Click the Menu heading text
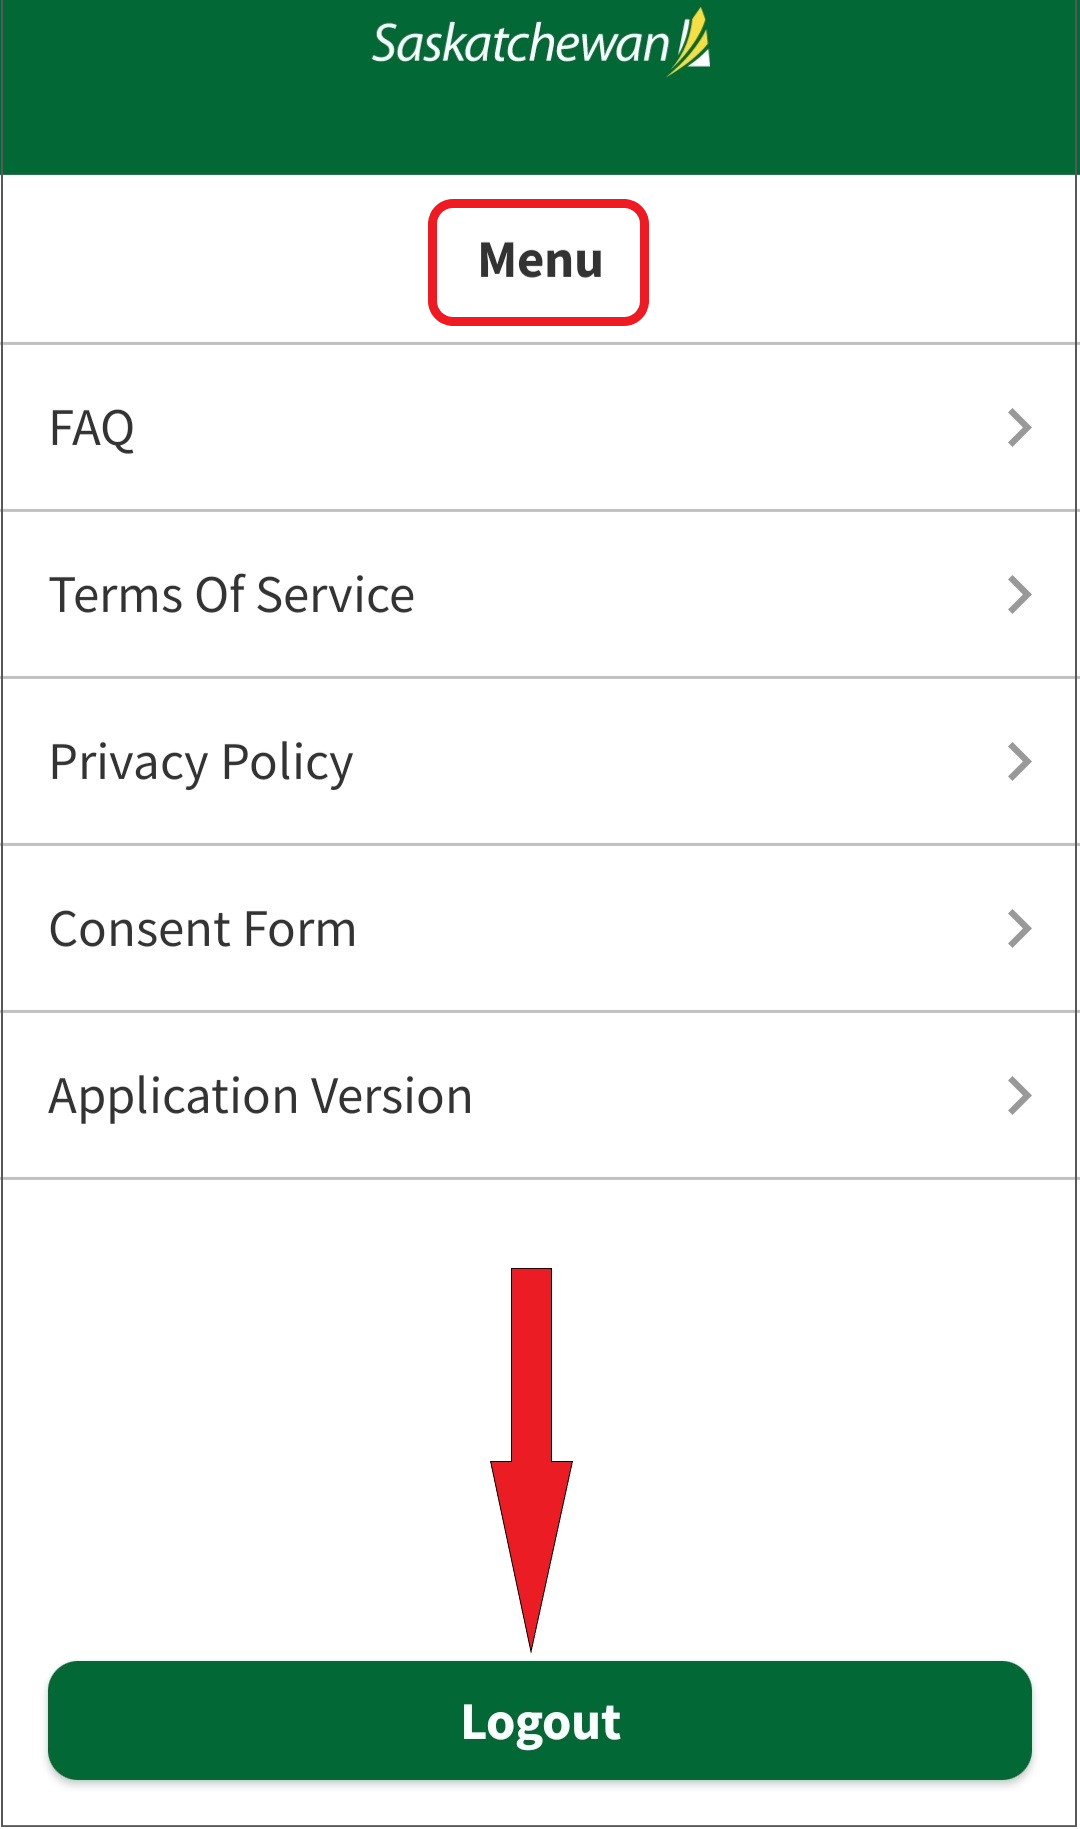Viewport: 1080px width, 1829px height. [x=540, y=260]
